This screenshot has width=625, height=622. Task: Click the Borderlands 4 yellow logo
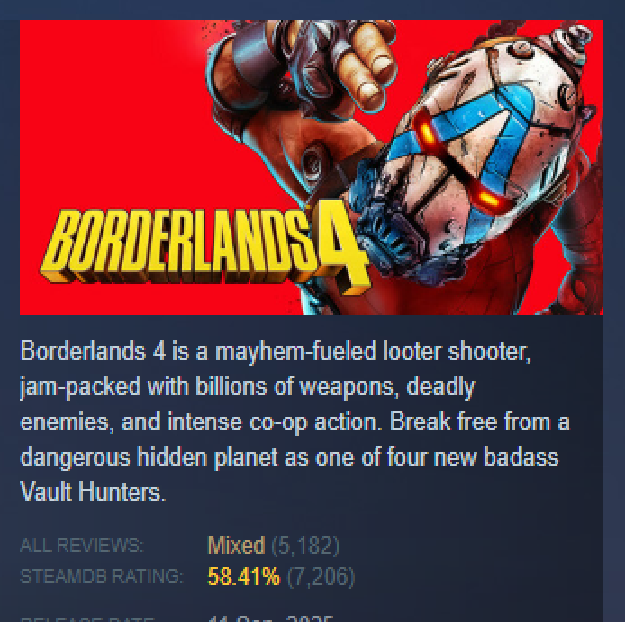click(205, 249)
